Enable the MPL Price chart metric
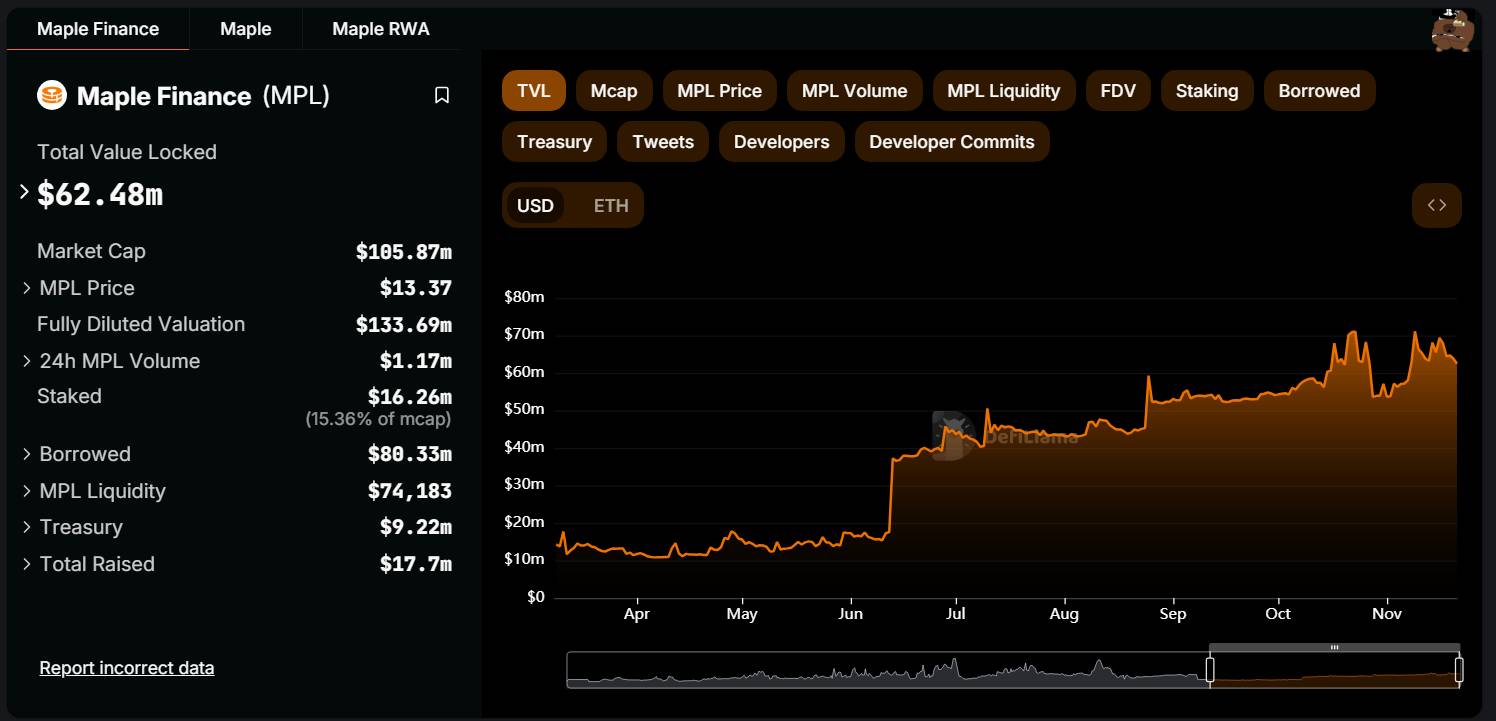The height and width of the screenshot is (721, 1496). [x=720, y=91]
